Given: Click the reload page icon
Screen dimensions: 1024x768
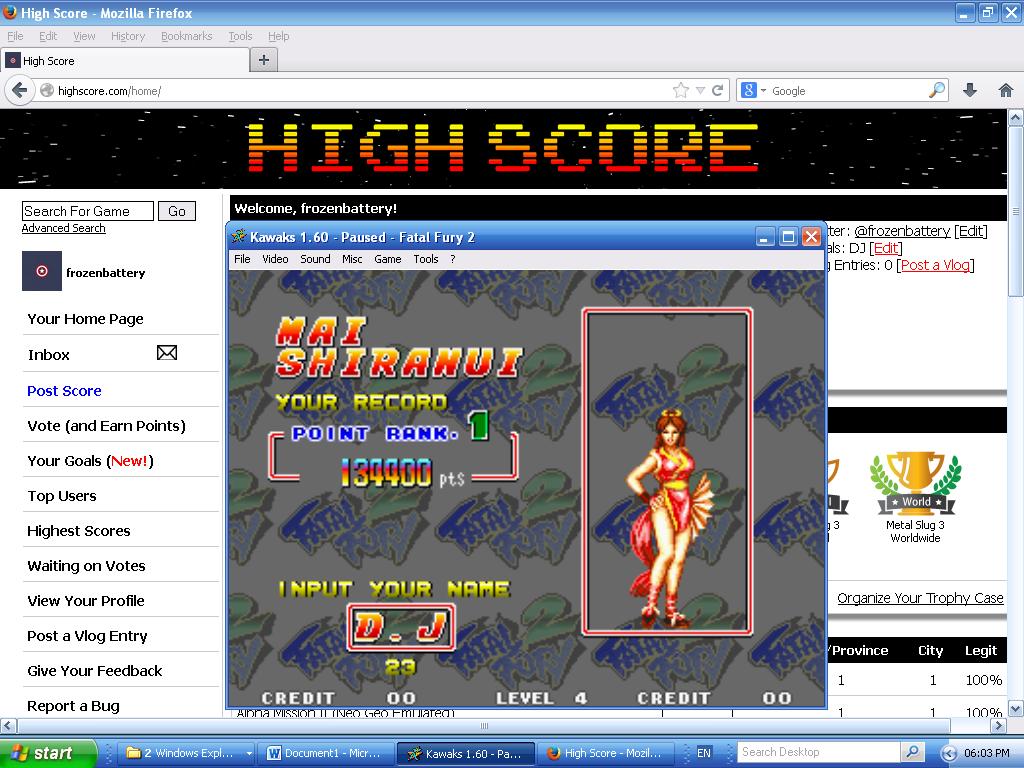Looking at the screenshot, I should [x=717, y=90].
